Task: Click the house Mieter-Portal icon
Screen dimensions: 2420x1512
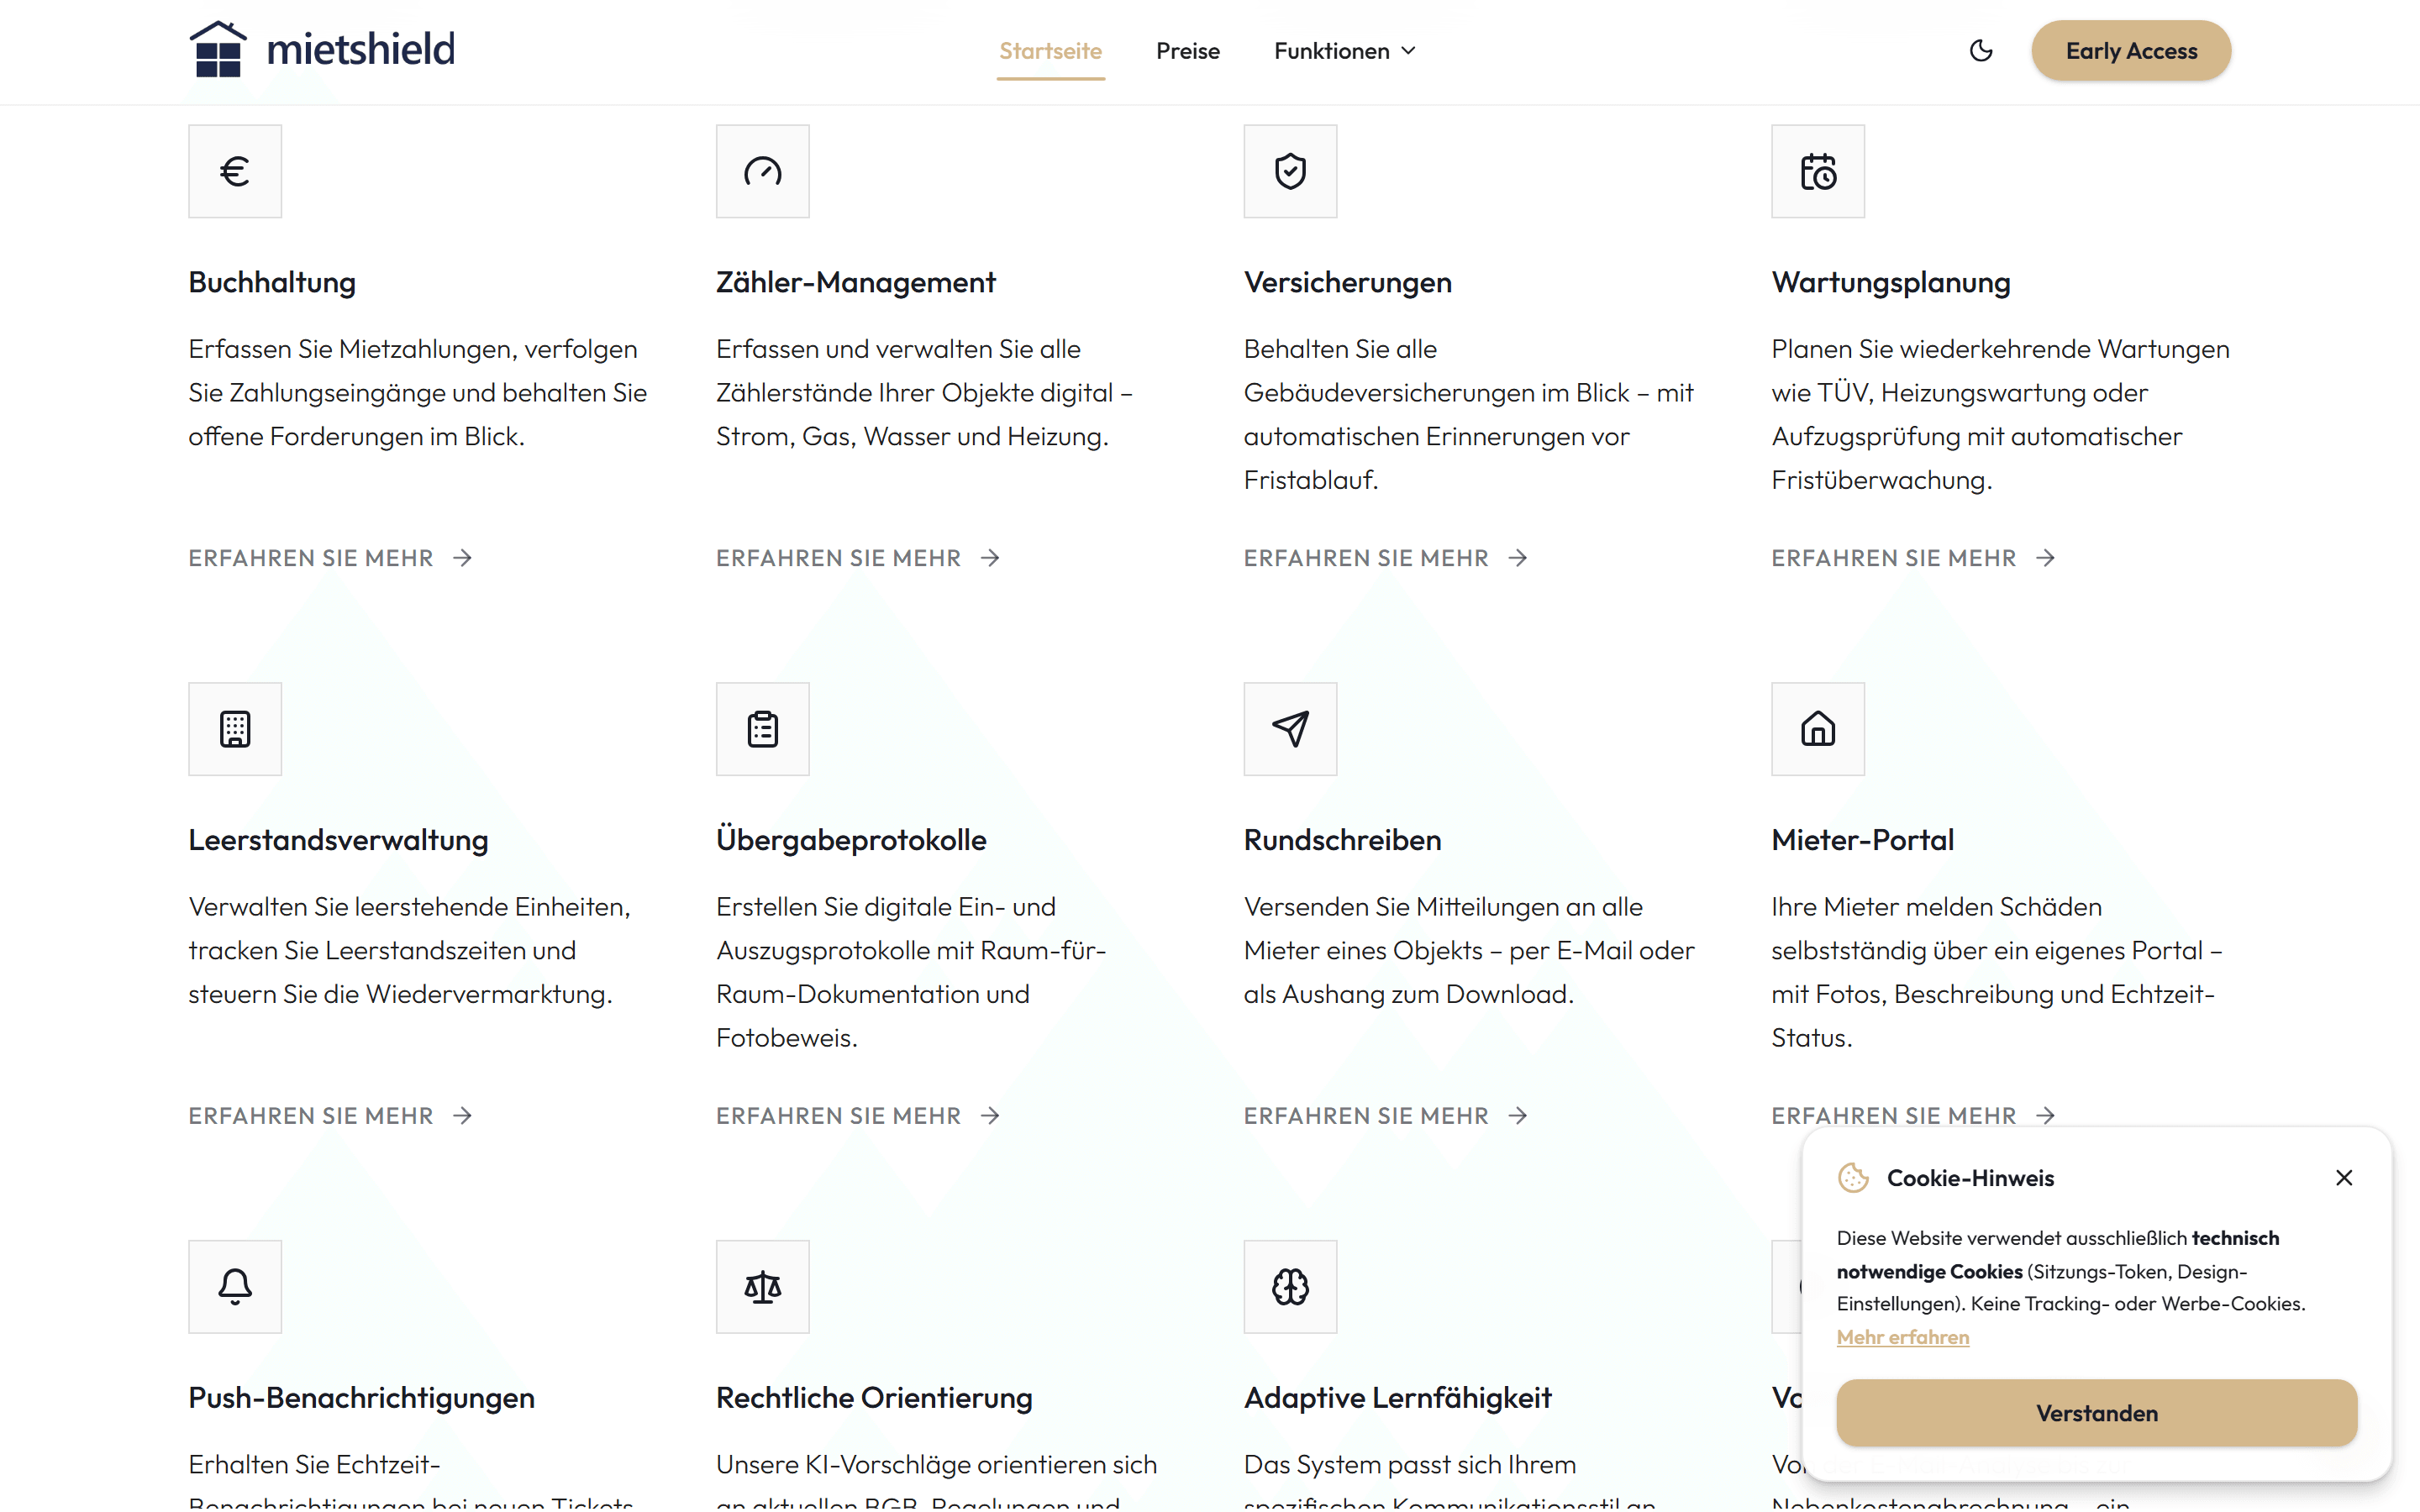Action: [x=1817, y=729]
